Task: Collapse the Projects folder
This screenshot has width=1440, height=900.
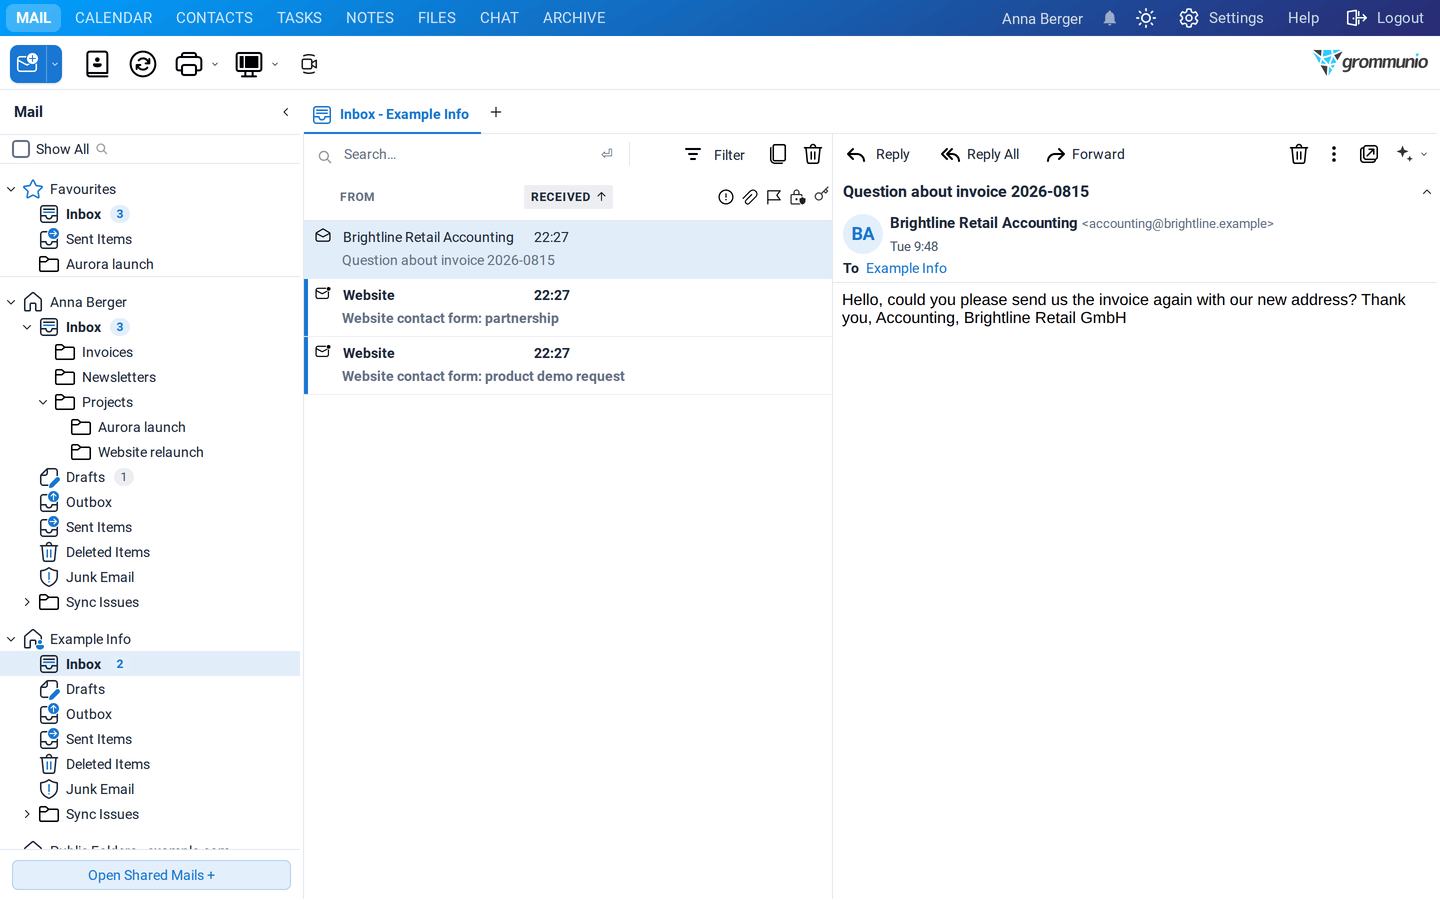Action: coord(43,402)
